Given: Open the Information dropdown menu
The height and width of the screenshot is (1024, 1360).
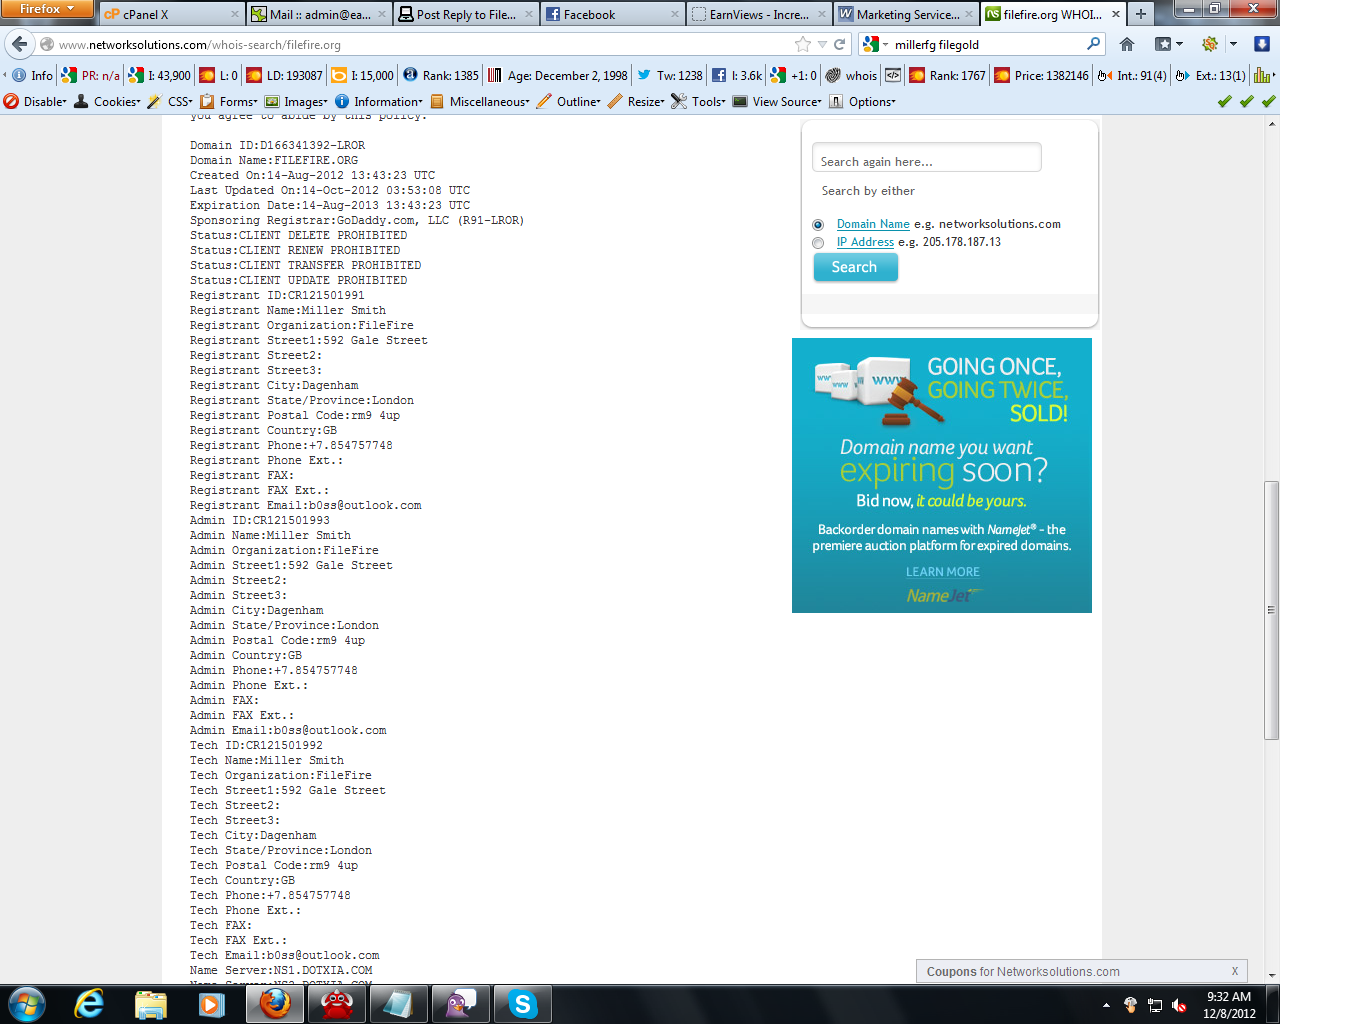Looking at the screenshot, I should point(378,101).
